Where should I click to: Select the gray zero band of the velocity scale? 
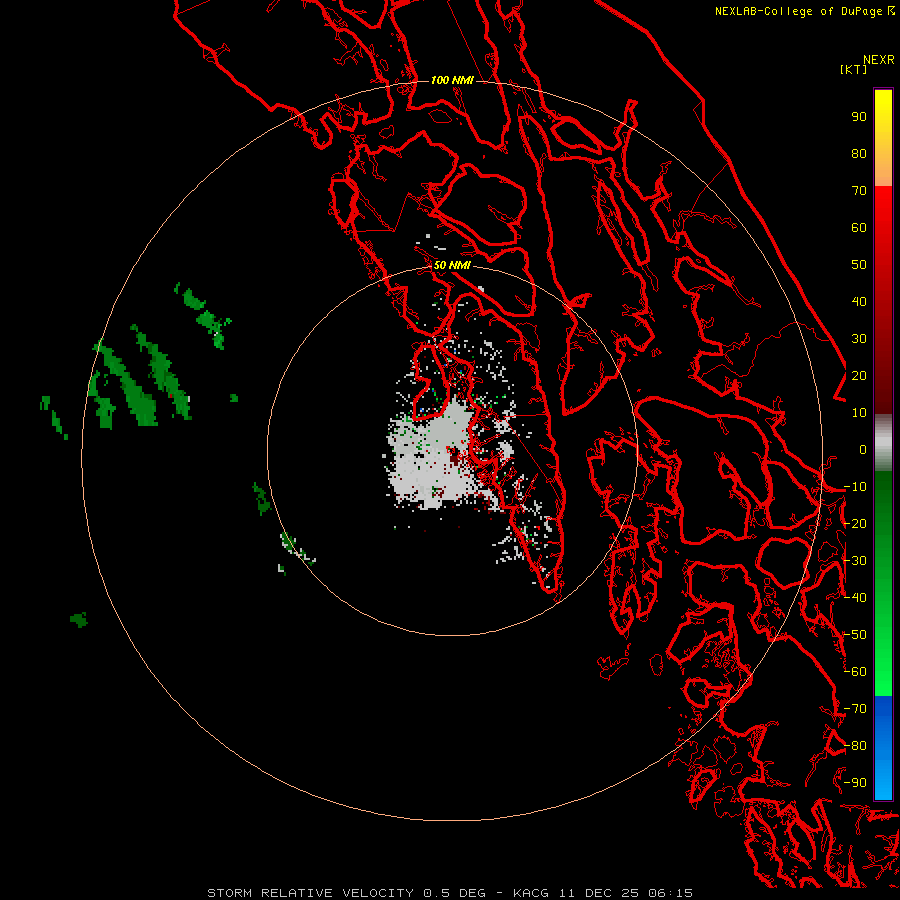(883, 443)
